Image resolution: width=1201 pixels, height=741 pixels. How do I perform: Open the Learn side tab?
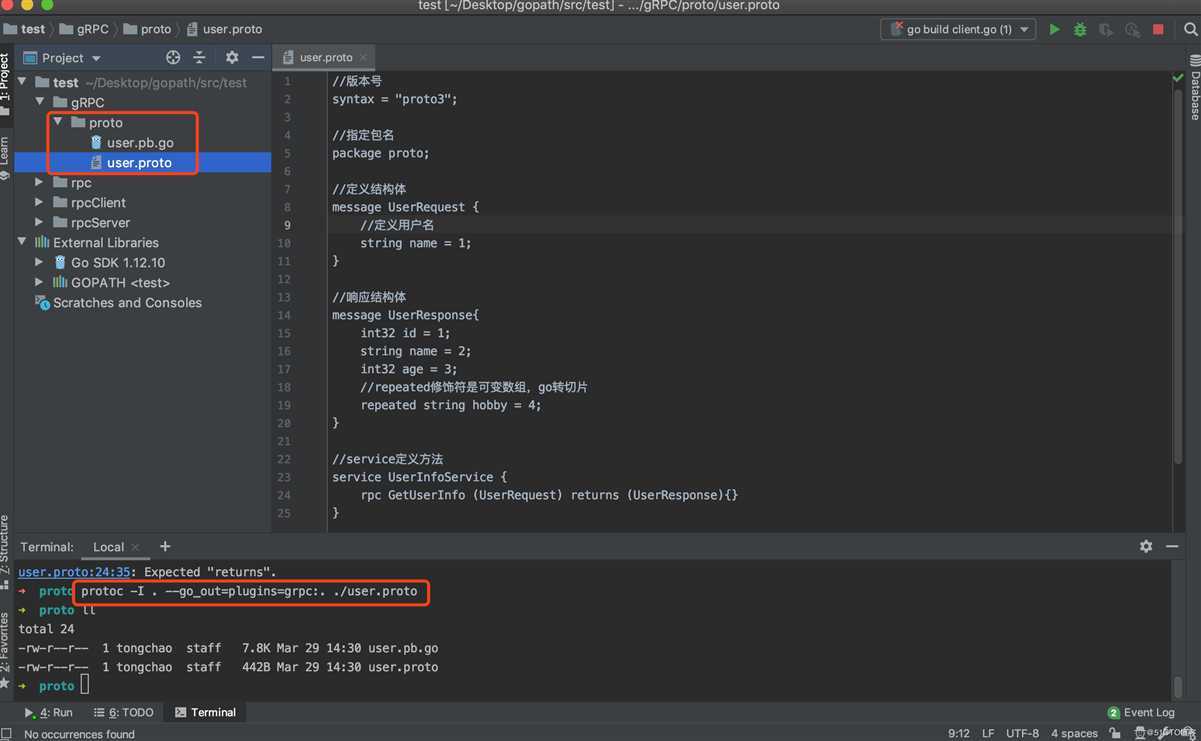5,157
